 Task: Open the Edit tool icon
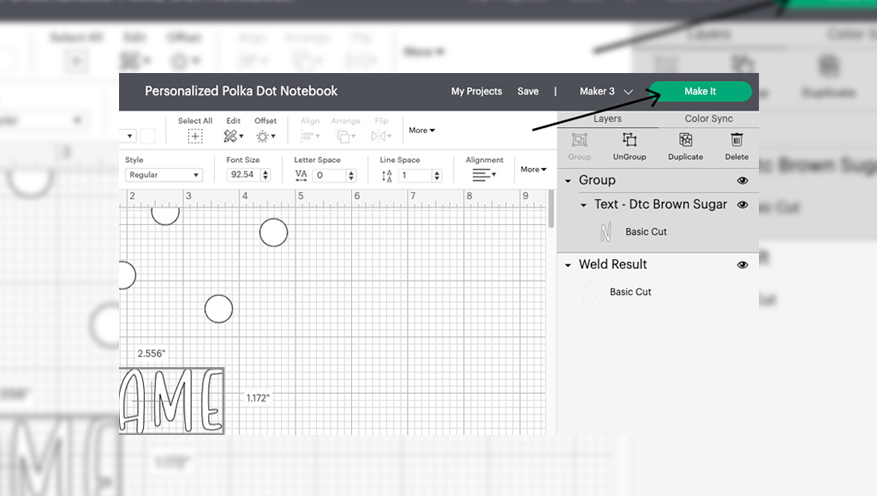231,136
